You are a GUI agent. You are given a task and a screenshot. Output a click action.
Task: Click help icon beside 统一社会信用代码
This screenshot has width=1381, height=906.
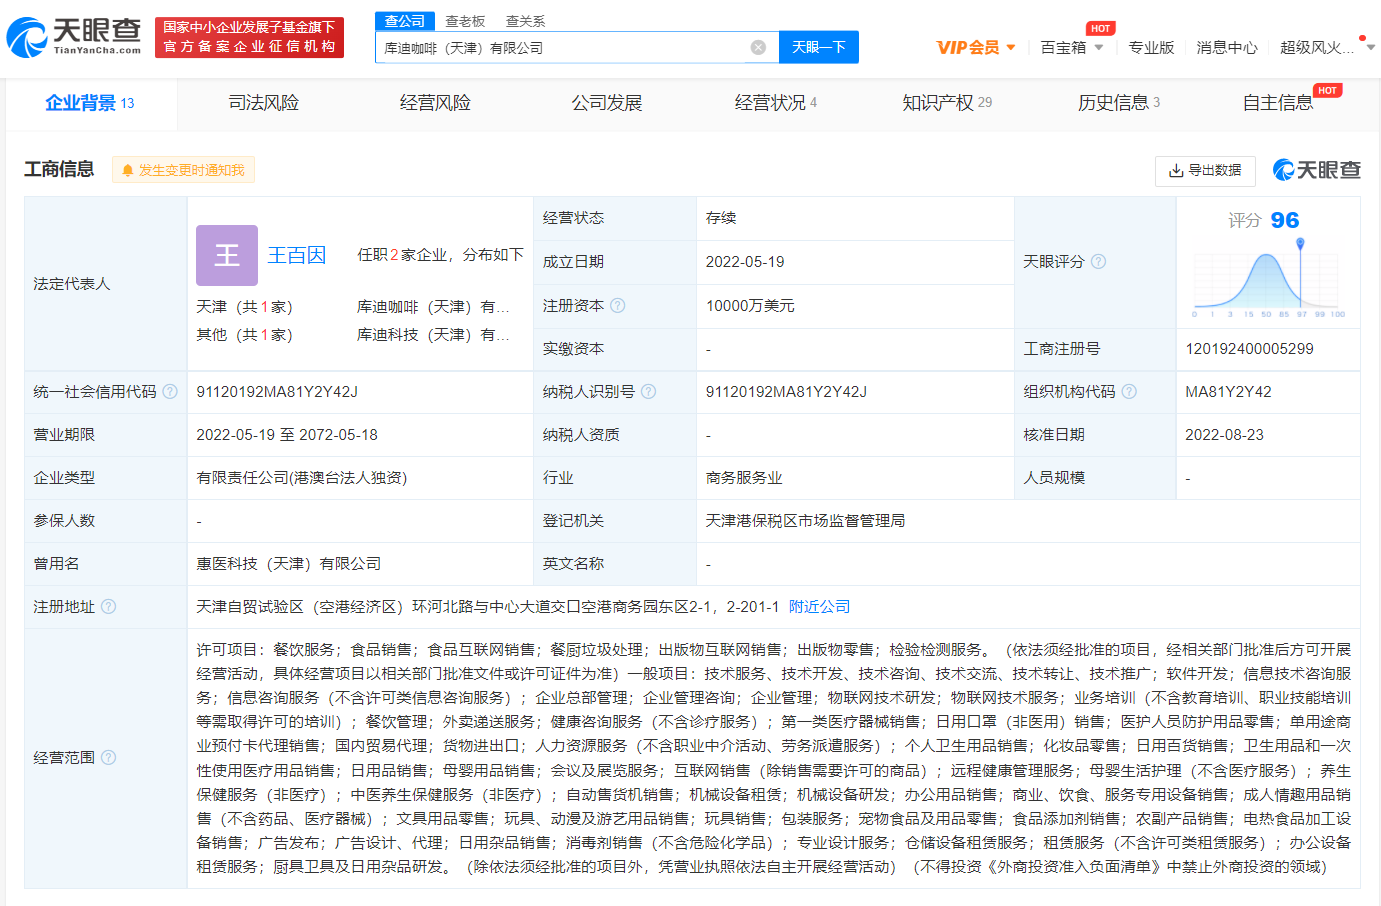pos(170,392)
